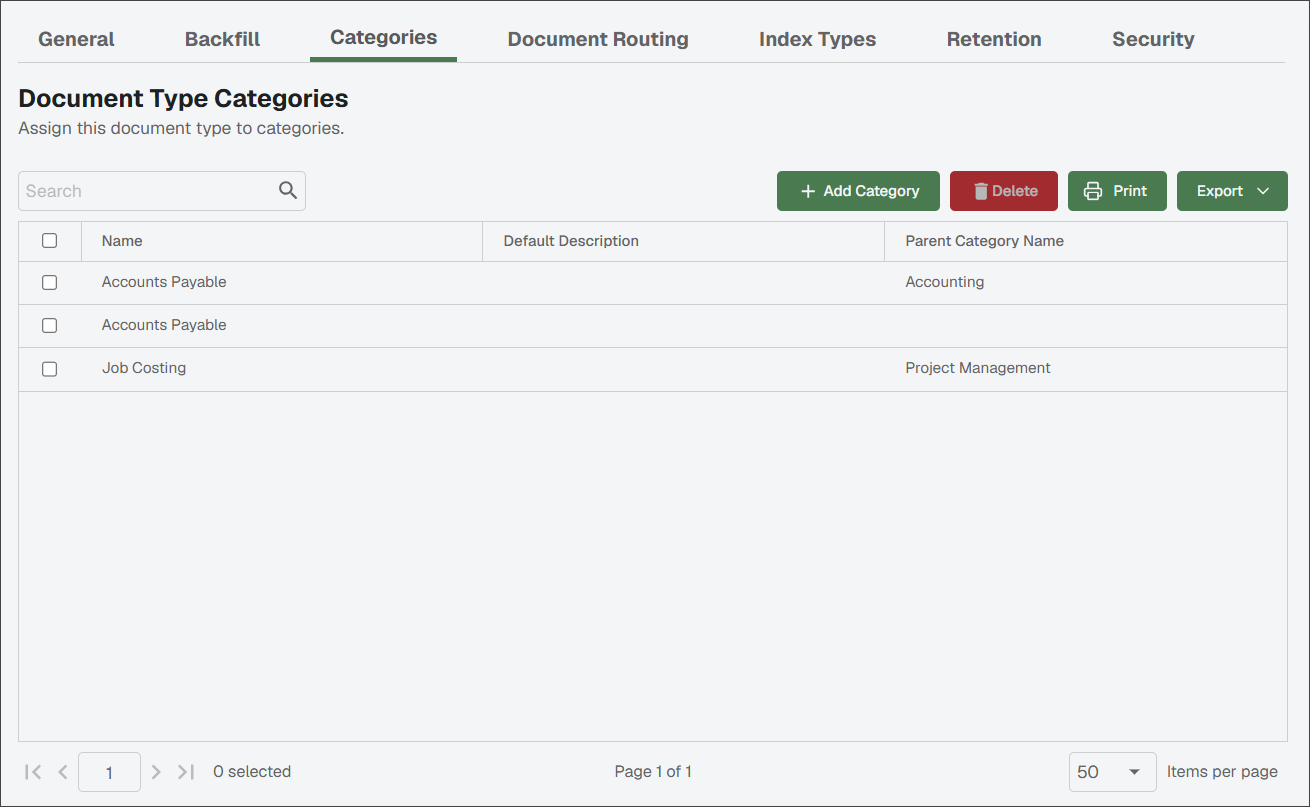Go to first page icon
Screen dimensions: 1310x807
33,772
